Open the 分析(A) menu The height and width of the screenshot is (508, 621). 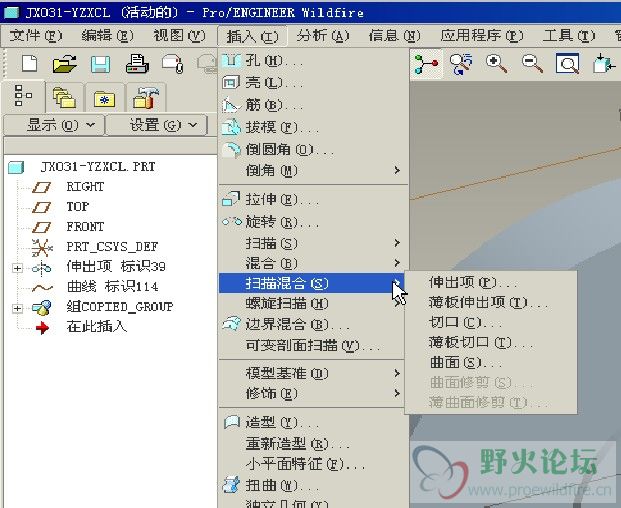[x=323, y=36]
